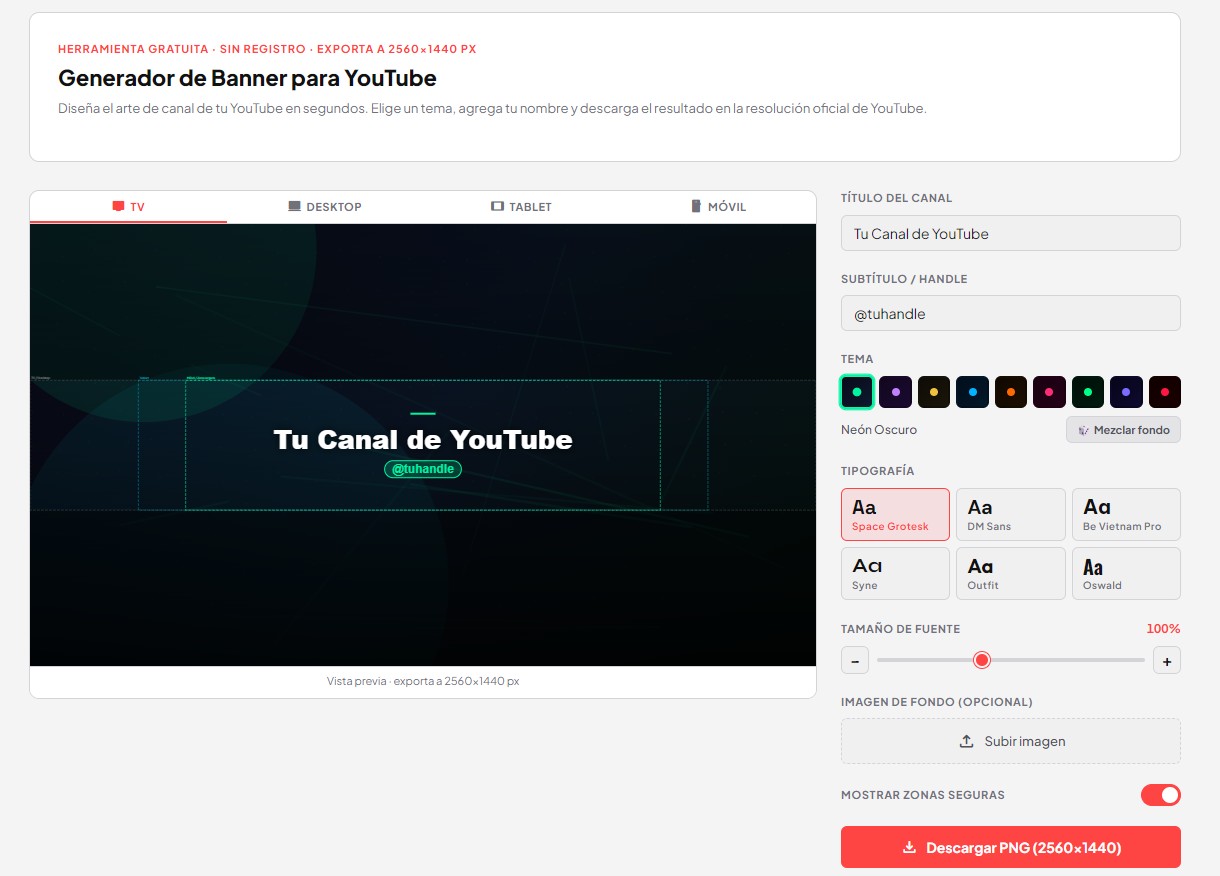
Task: Click the Descargar PNG (2560x1440) button
Action: (x=1010, y=847)
